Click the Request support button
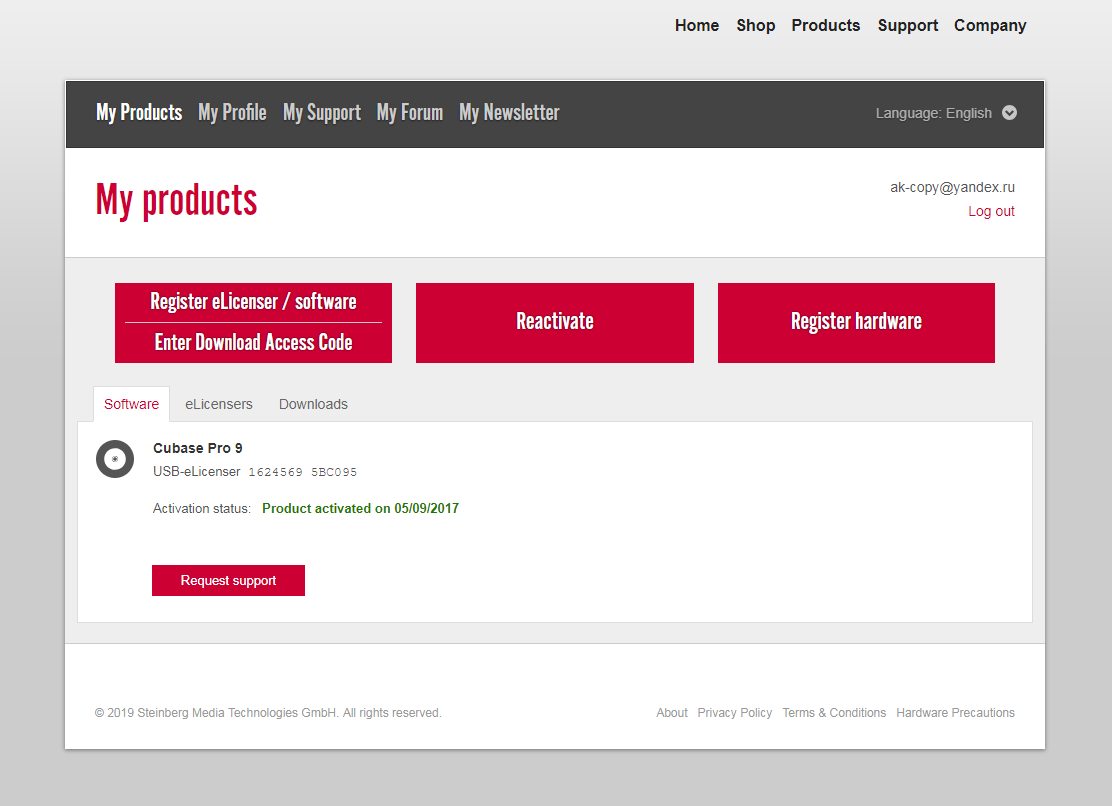 click(228, 581)
